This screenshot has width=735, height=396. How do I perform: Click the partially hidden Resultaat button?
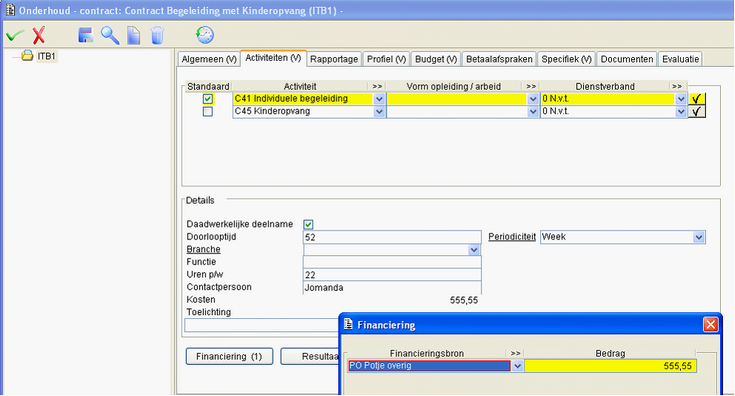click(310, 357)
